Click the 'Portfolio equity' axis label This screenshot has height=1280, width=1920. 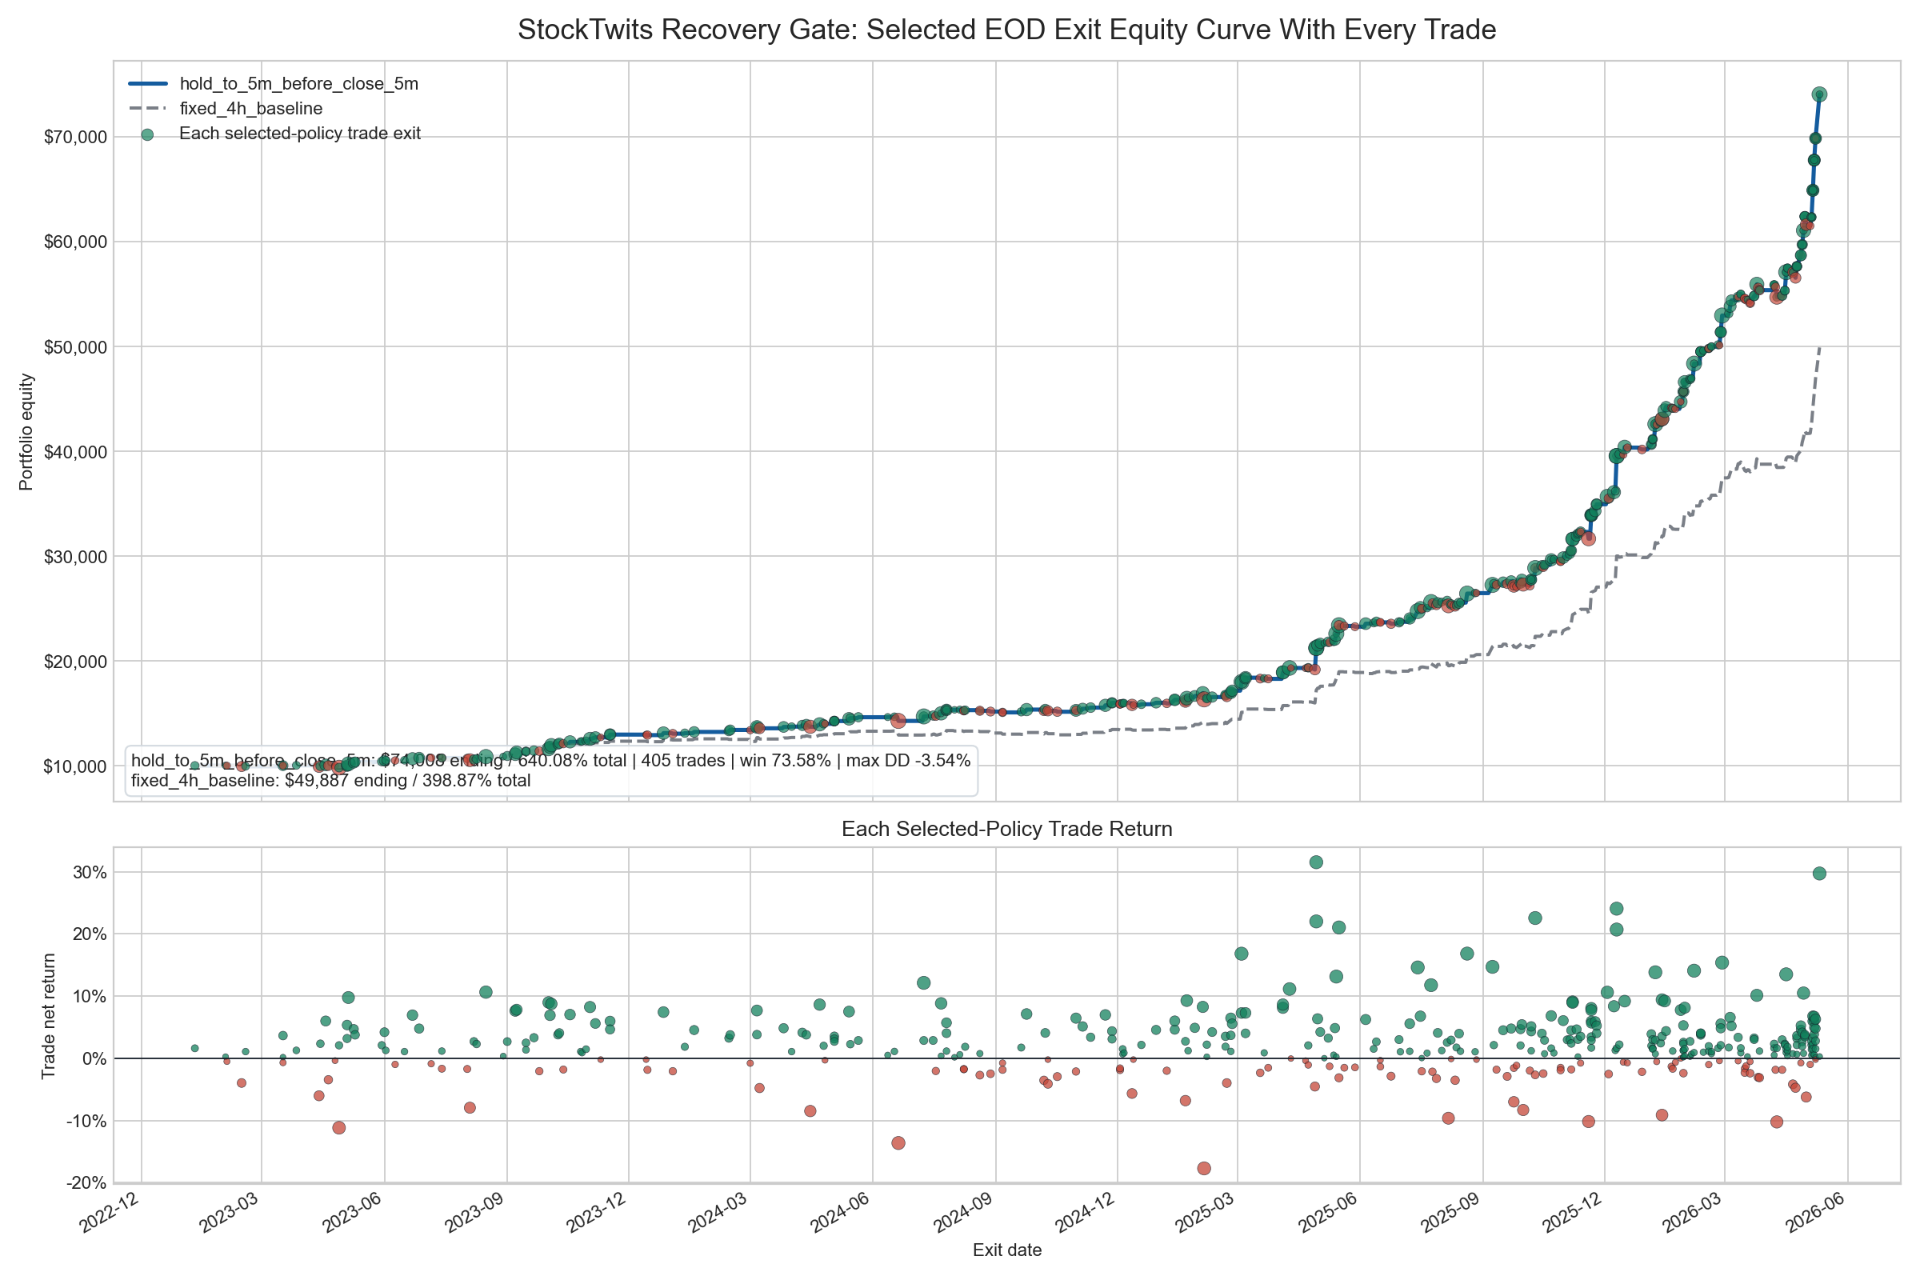tap(27, 432)
